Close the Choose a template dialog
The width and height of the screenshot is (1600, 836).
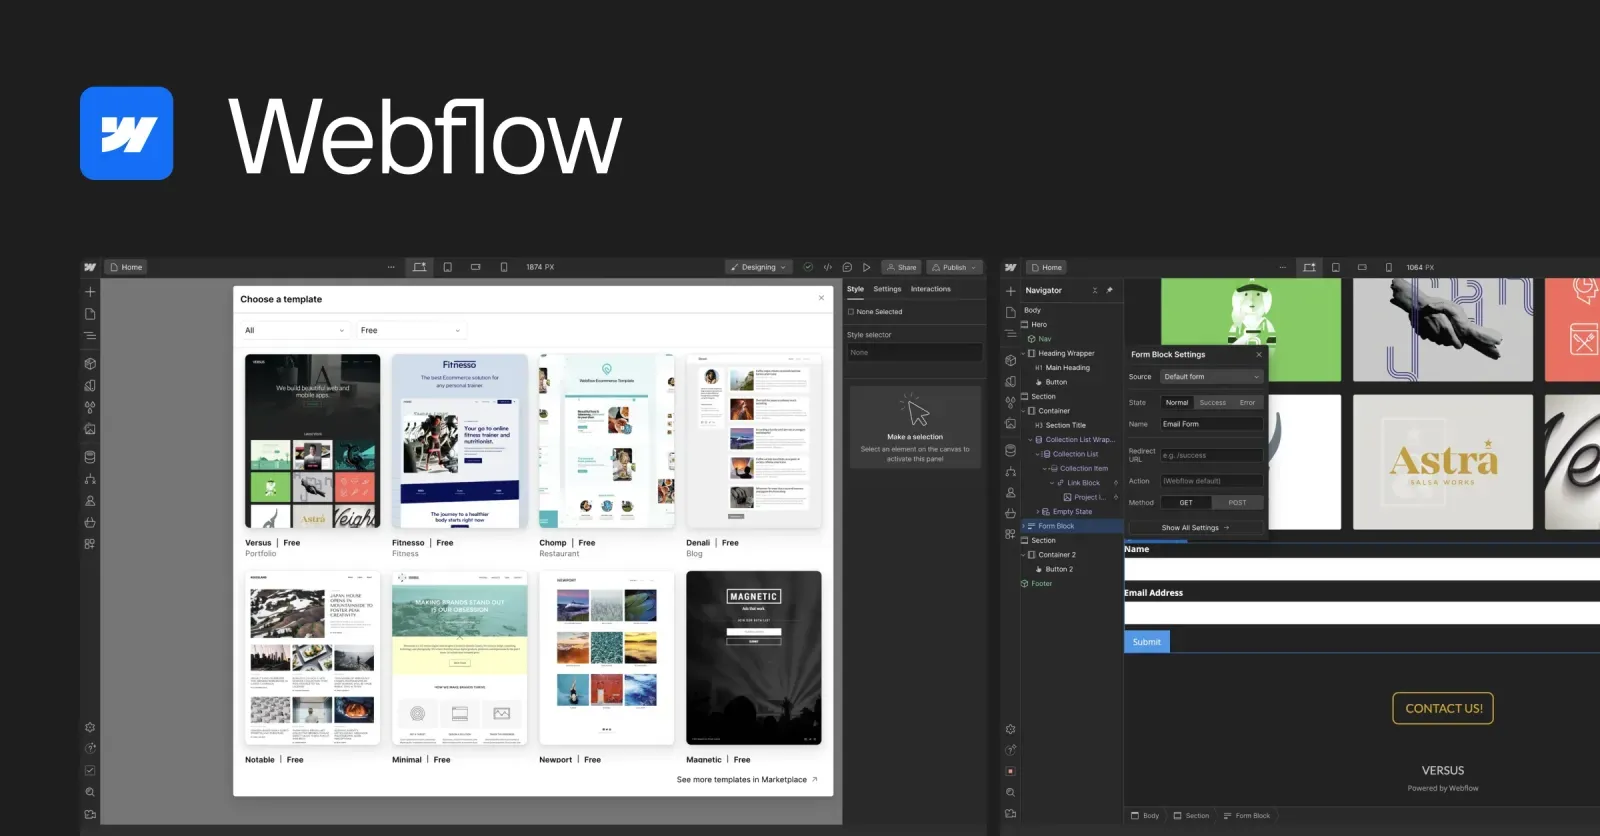pyautogui.click(x=822, y=298)
